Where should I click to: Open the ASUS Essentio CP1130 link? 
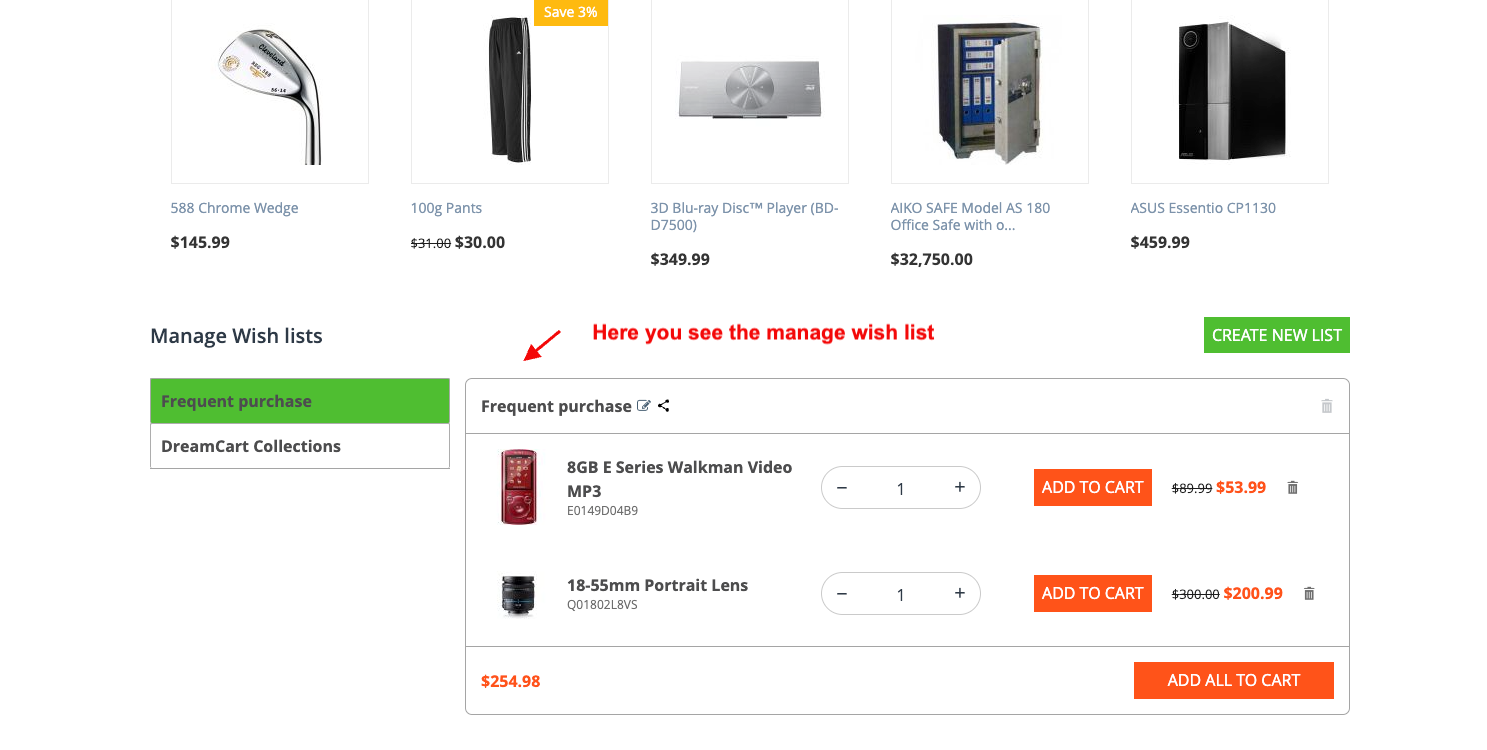point(1203,208)
